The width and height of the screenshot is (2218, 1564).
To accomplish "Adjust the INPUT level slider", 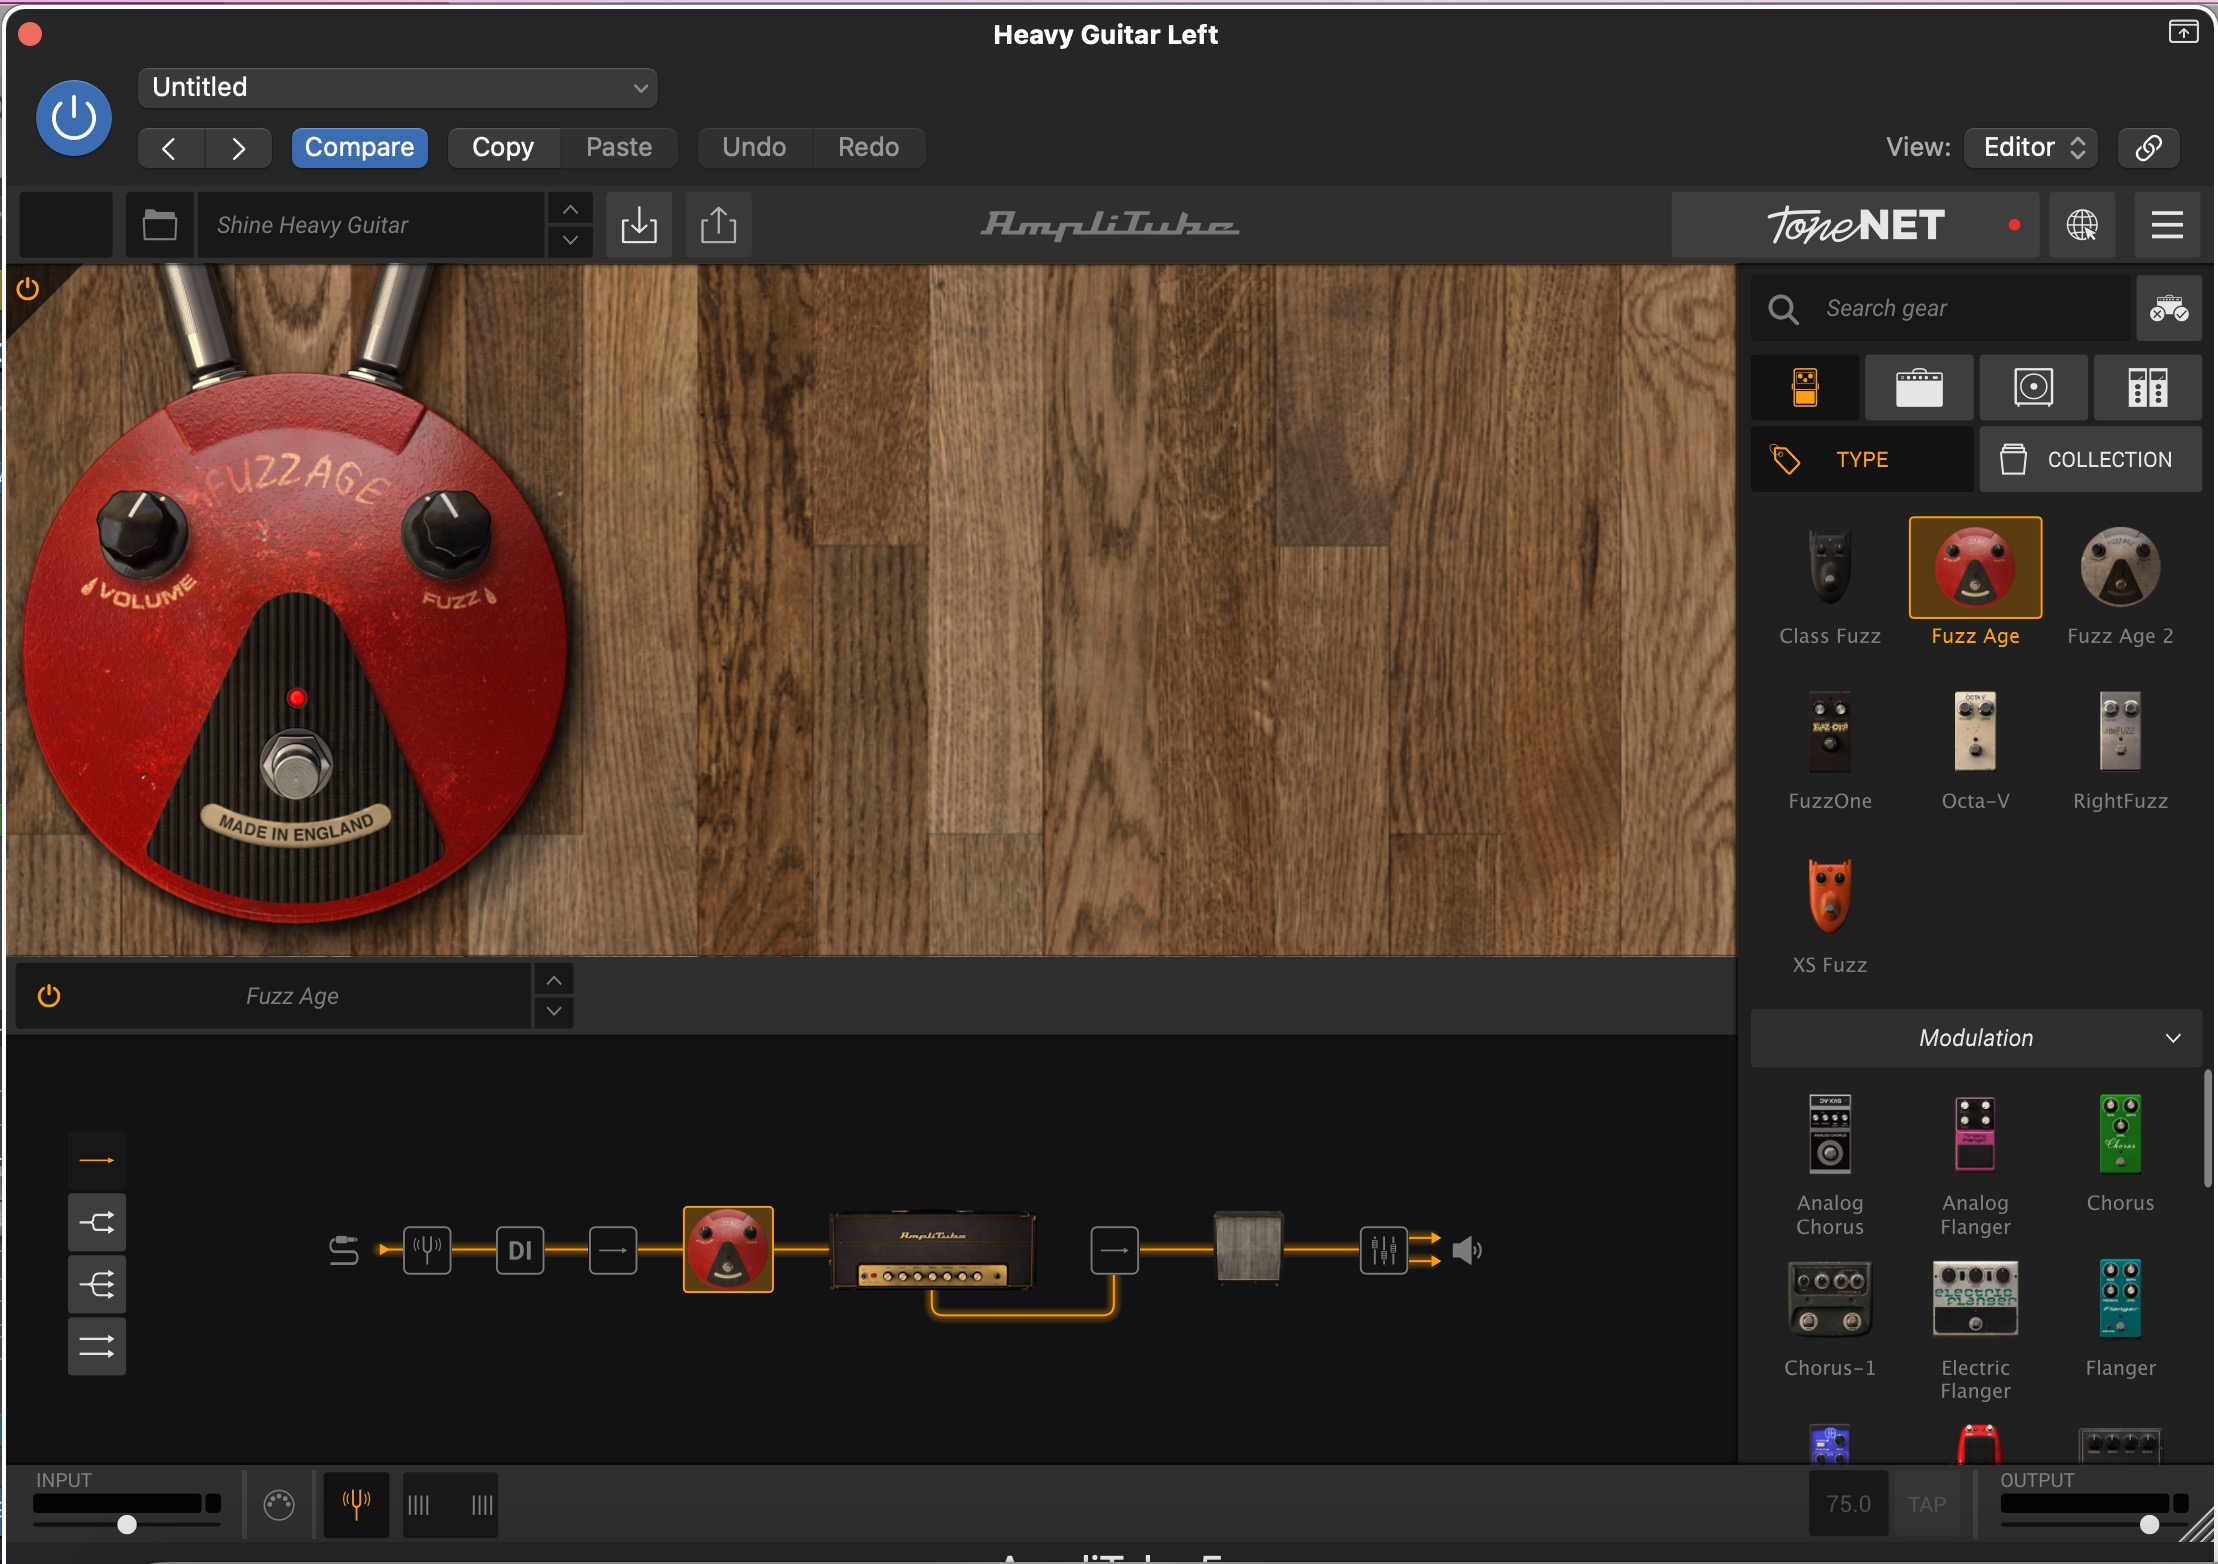I will tap(127, 1524).
